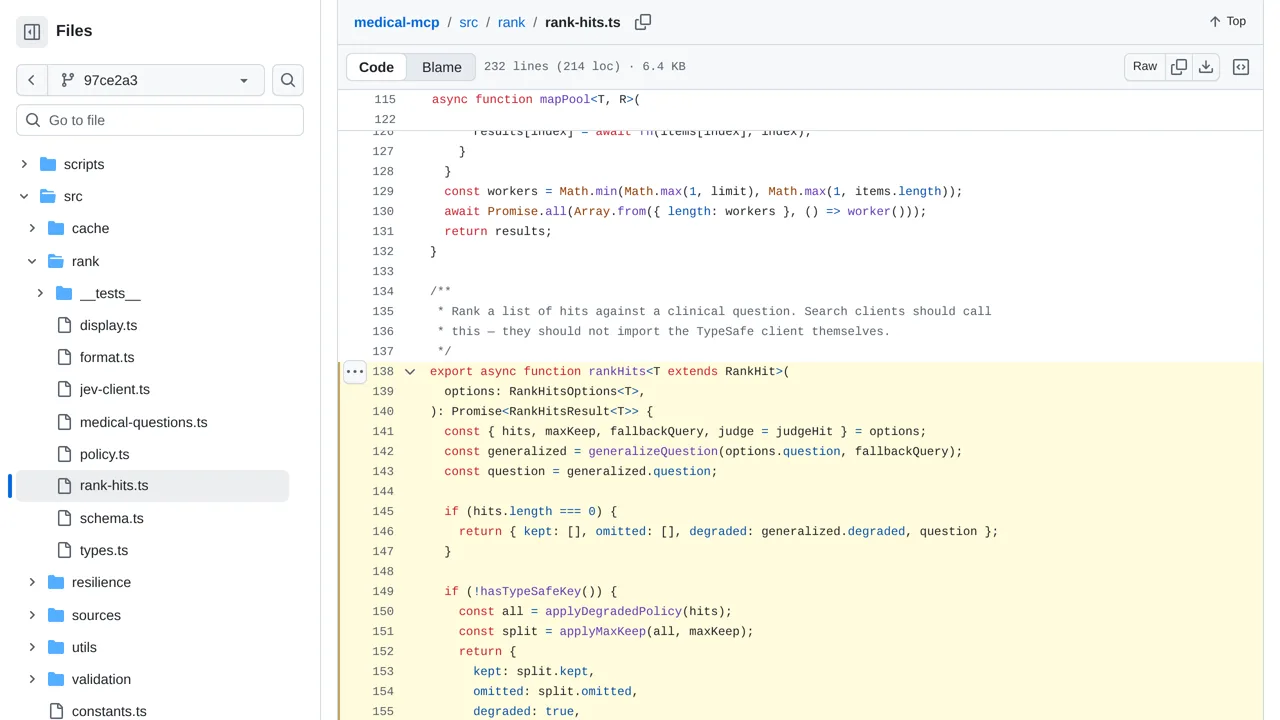This screenshot has width=1280, height=720.
Task: Open the 97ce2a3 branch selector dropdown
Action: (x=156, y=80)
